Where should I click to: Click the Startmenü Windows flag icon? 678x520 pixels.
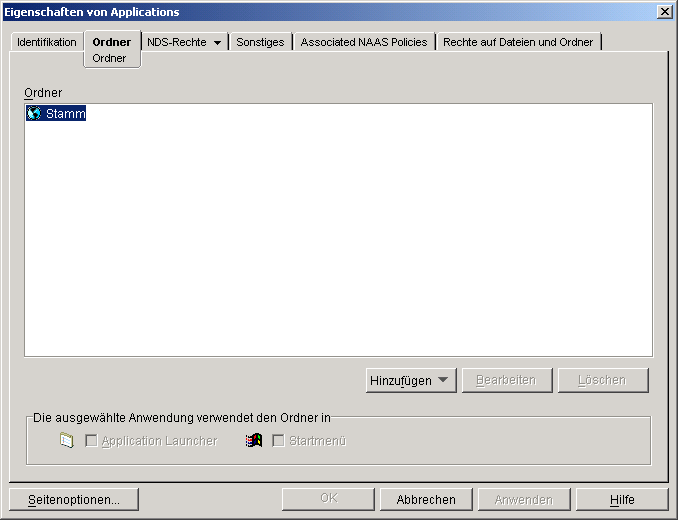click(254, 440)
